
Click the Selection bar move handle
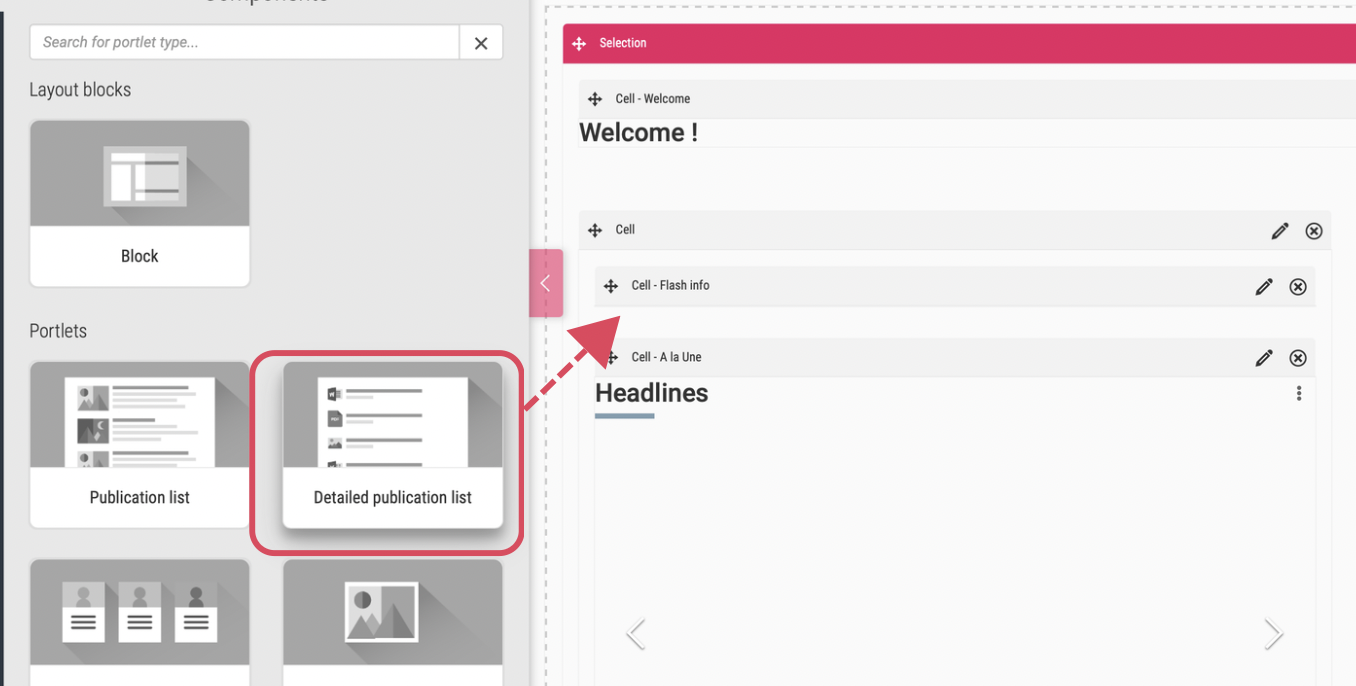[x=579, y=44]
